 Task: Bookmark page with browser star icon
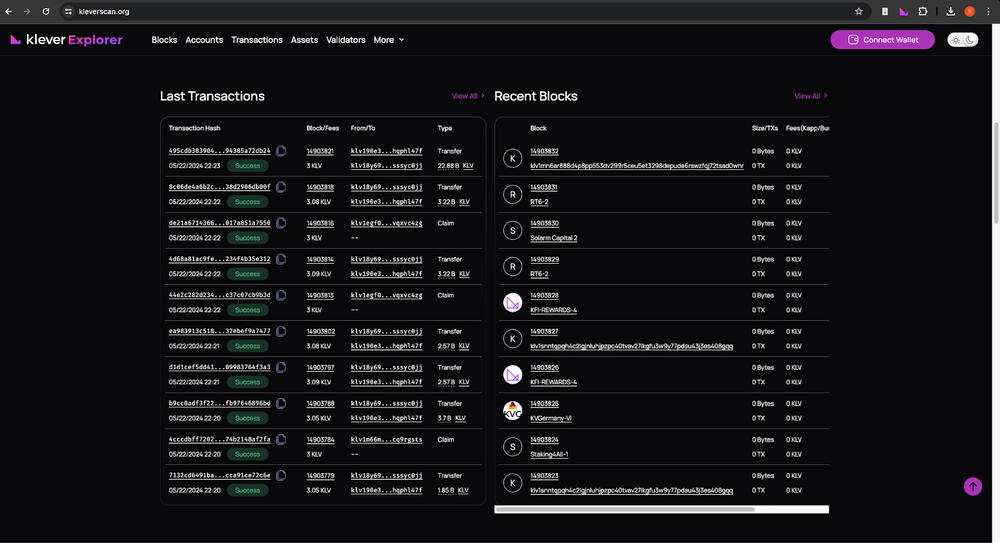pyautogui.click(x=858, y=11)
